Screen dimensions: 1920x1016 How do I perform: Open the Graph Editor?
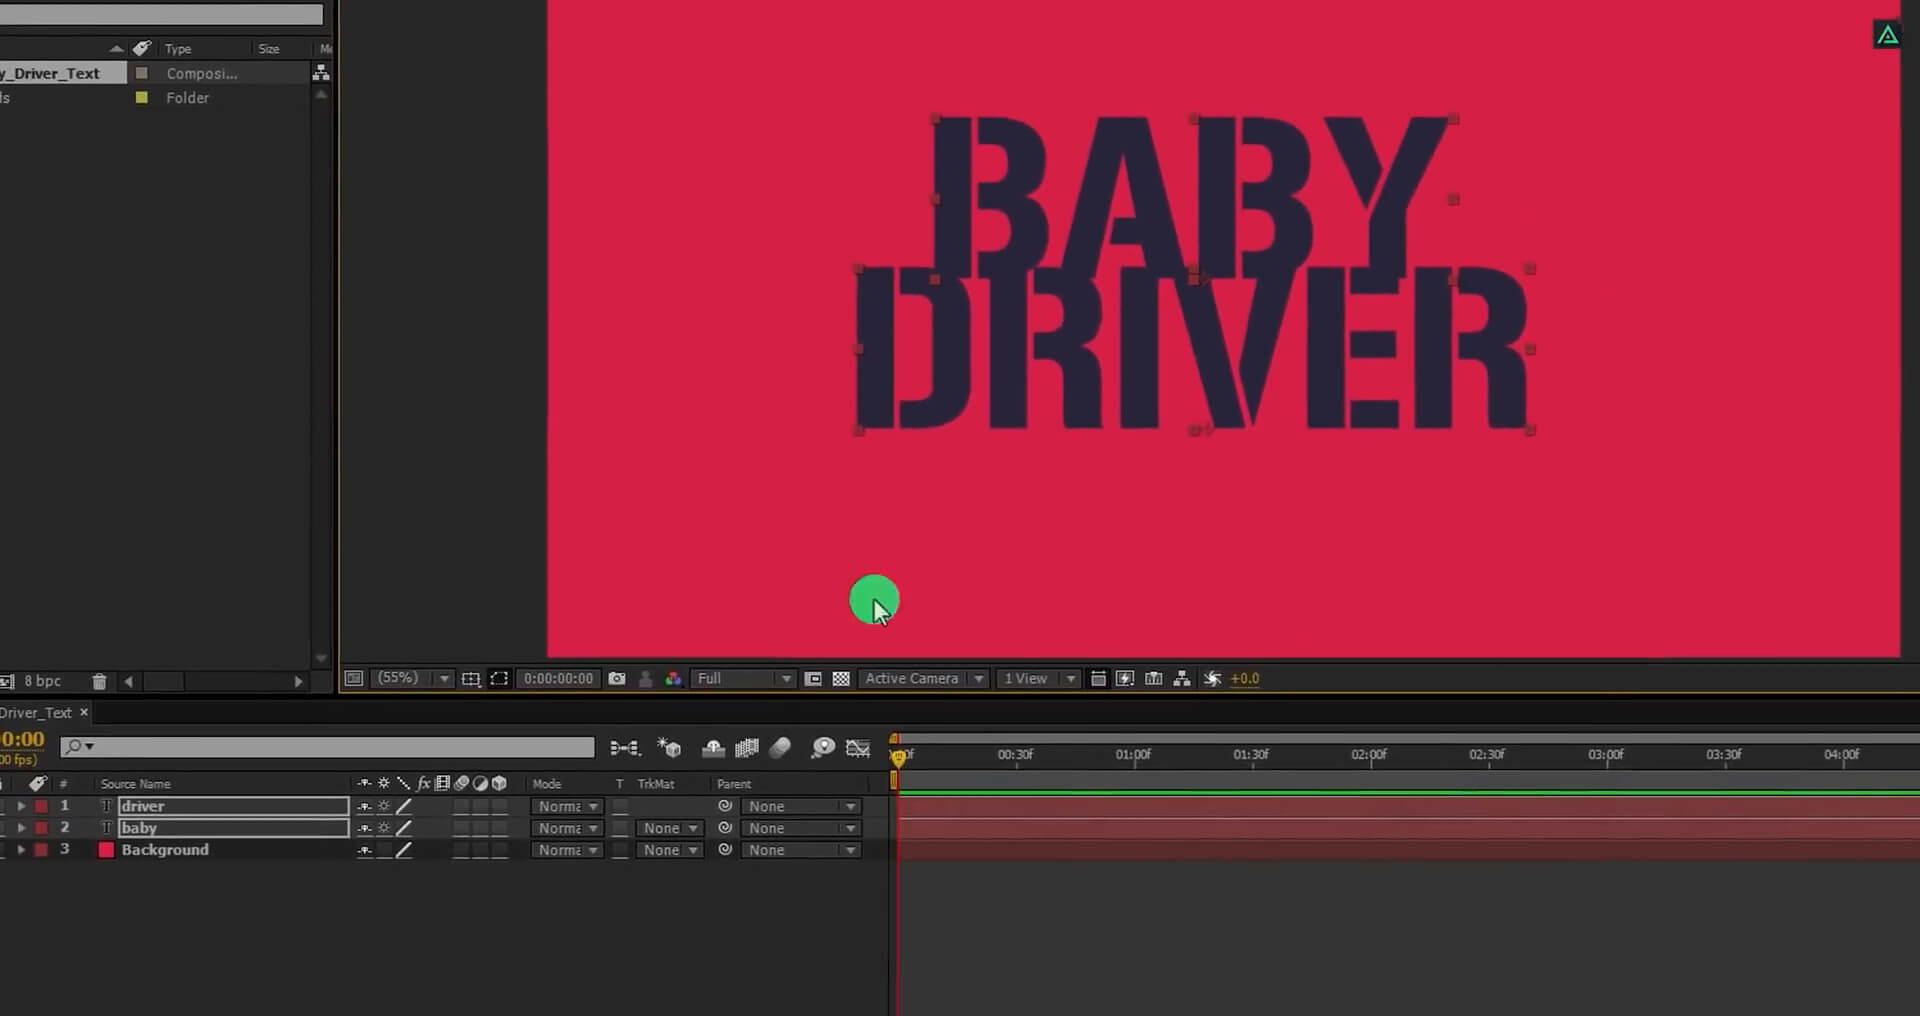(858, 748)
